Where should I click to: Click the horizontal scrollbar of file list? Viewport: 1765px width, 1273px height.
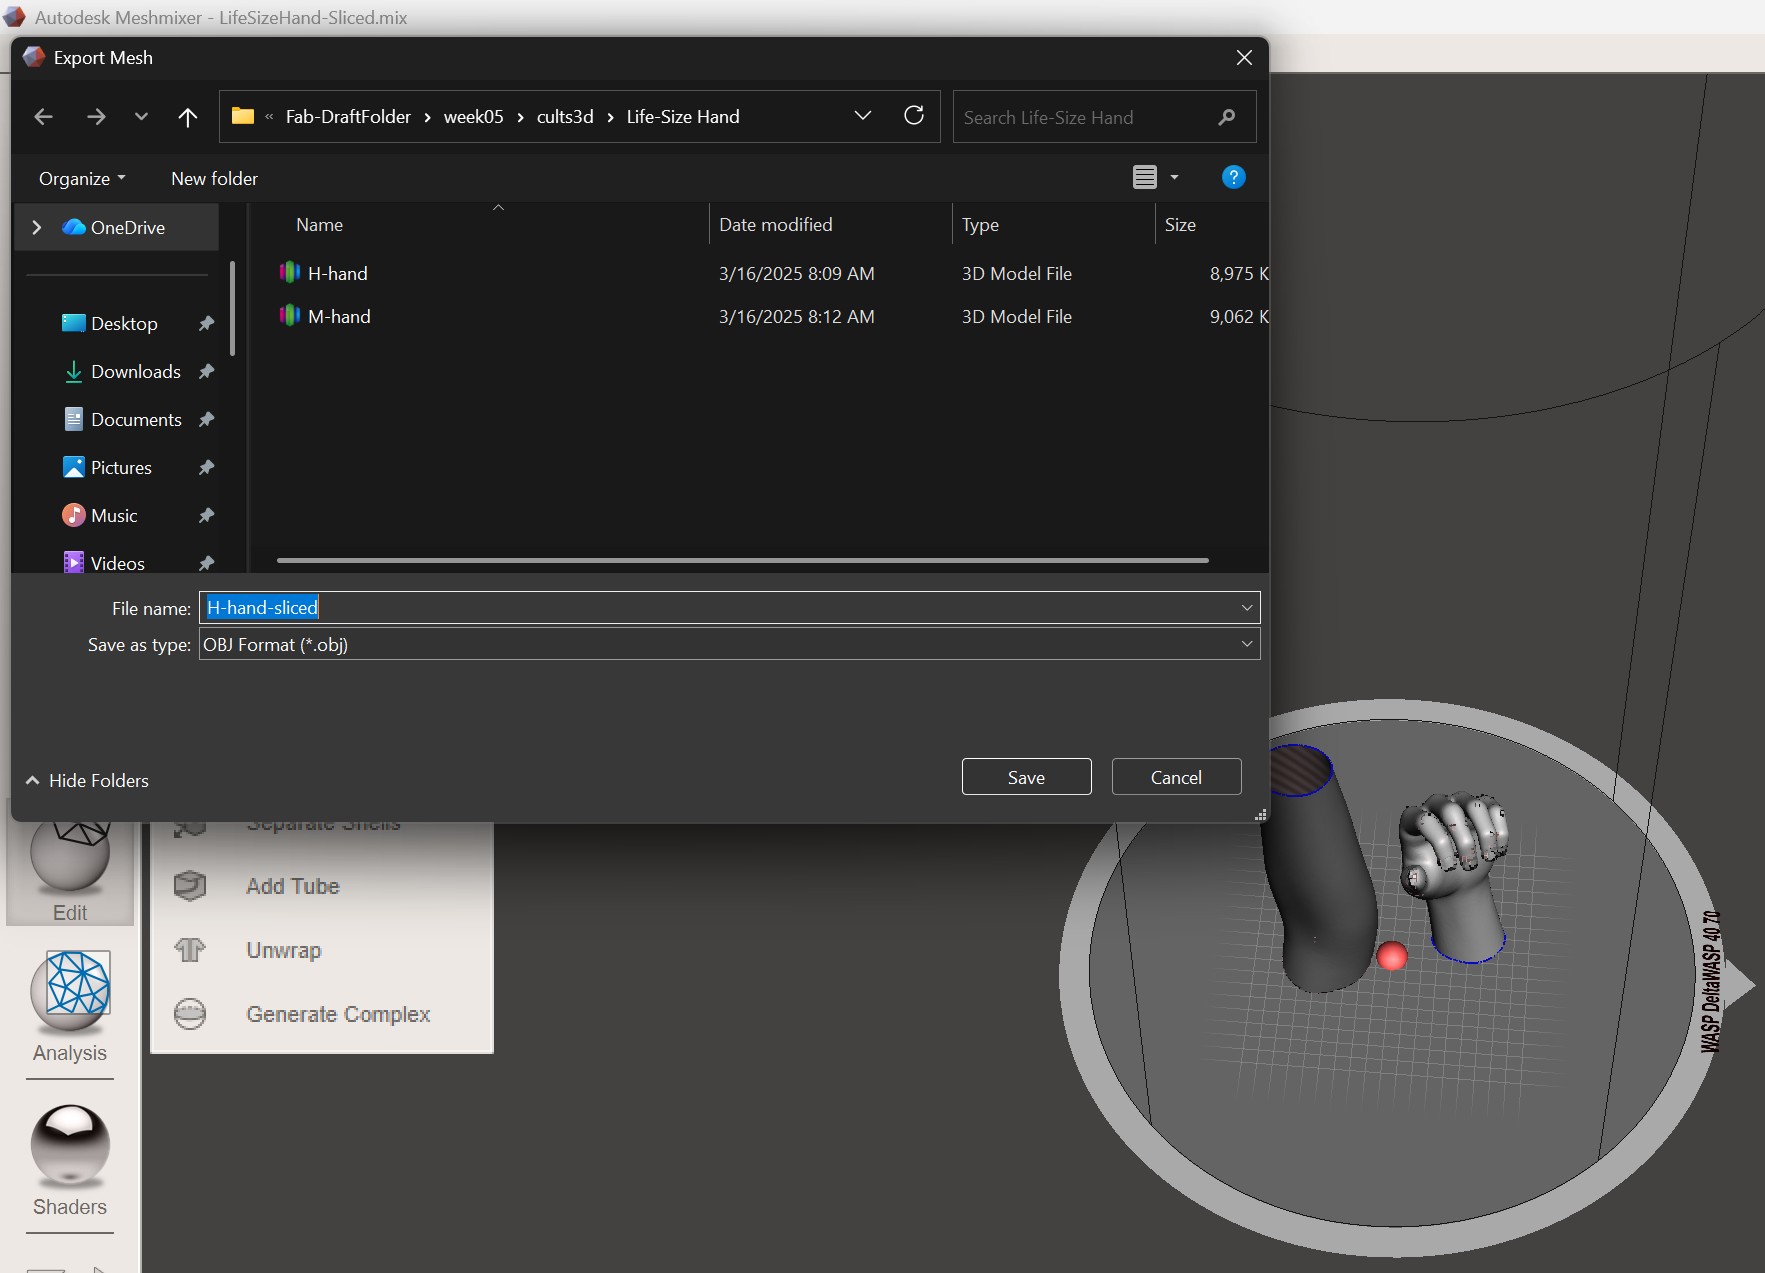coord(742,560)
